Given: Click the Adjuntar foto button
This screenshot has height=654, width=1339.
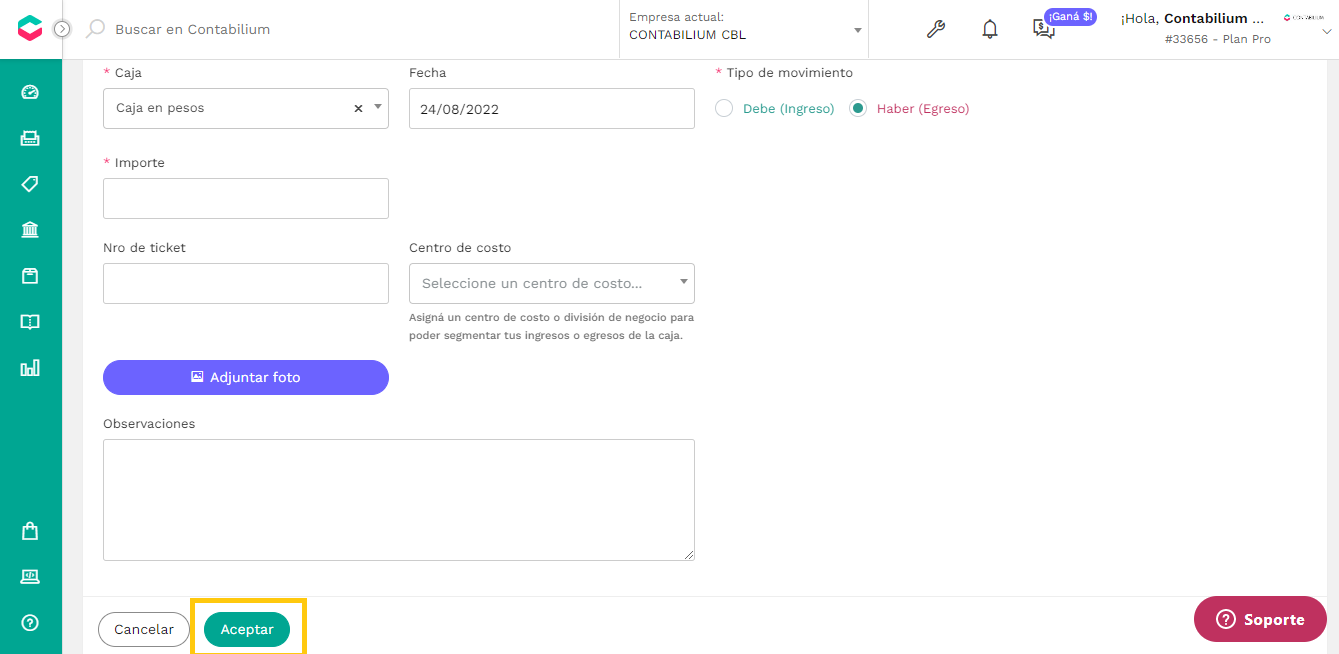Looking at the screenshot, I should click(246, 377).
